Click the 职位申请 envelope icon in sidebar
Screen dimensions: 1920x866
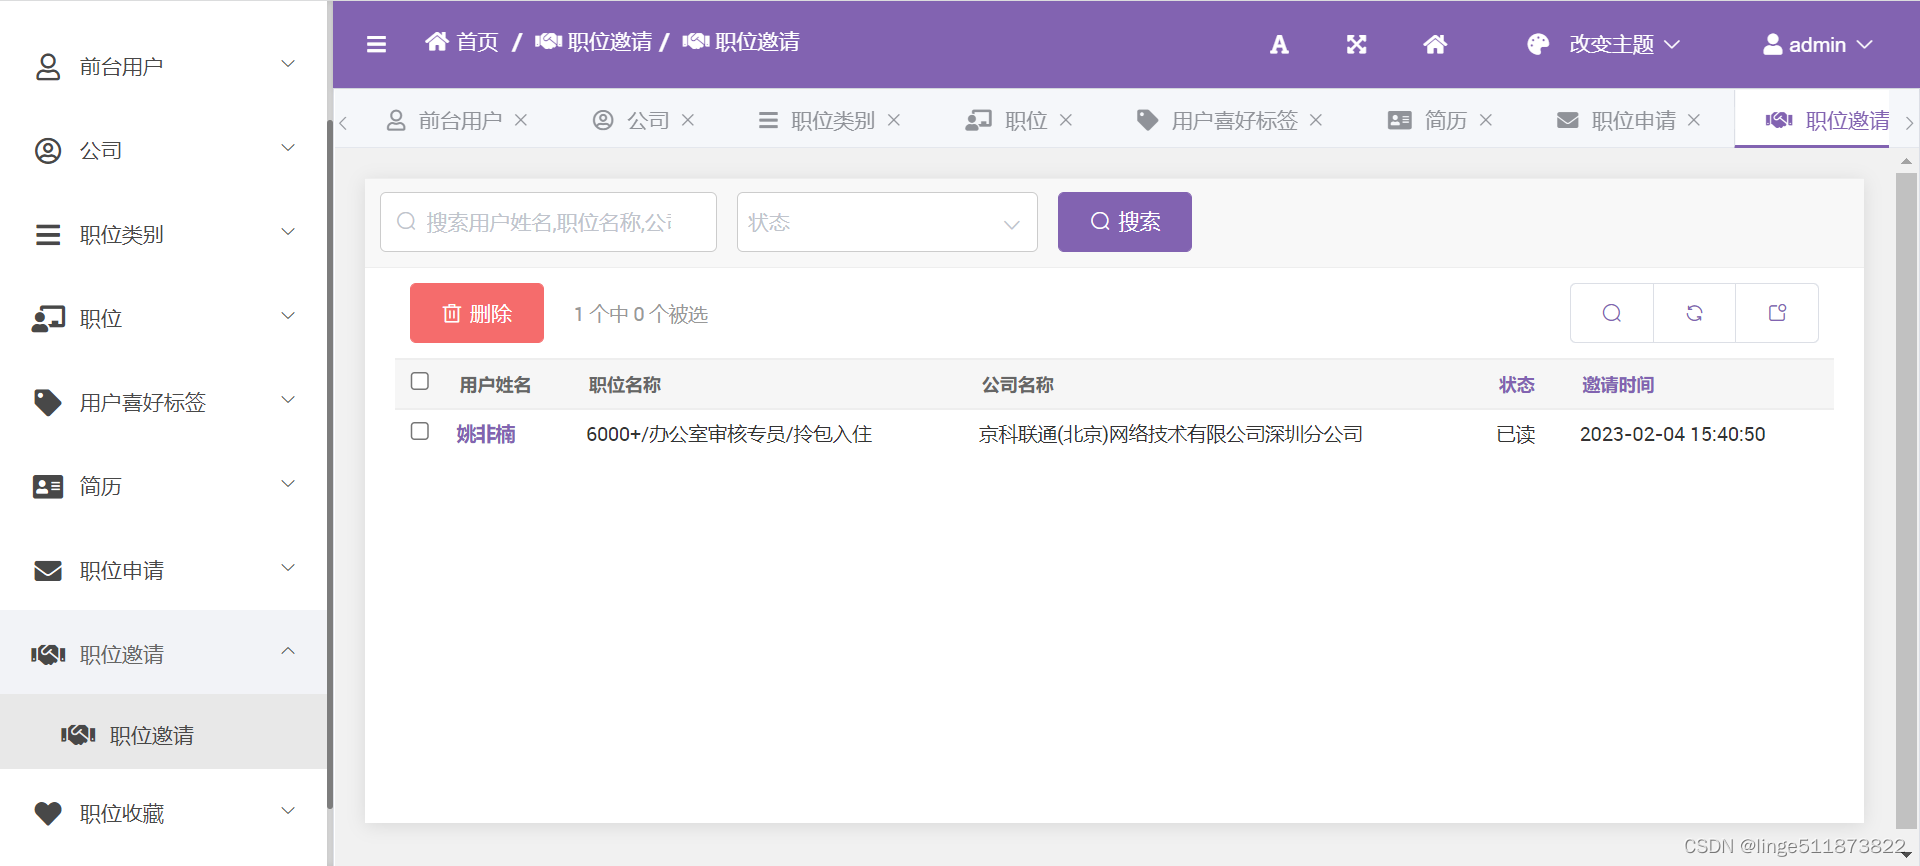point(48,571)
